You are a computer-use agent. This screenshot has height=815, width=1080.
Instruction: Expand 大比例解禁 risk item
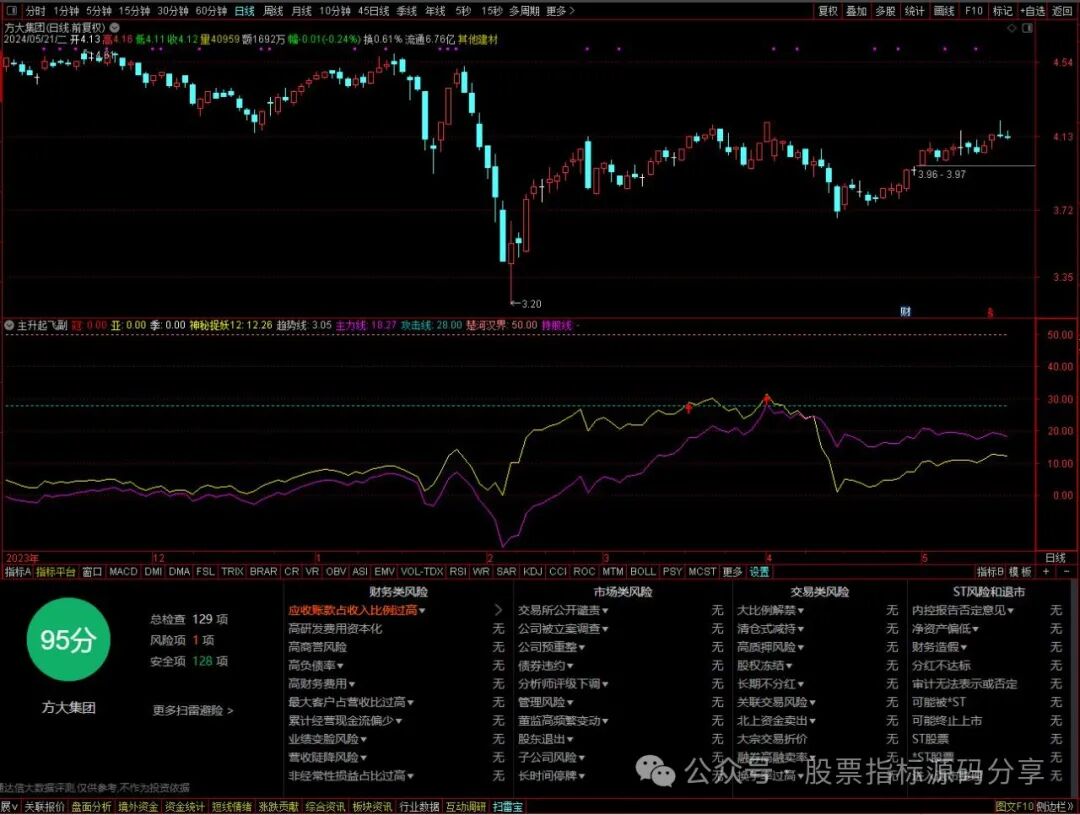tap(771, 610)
